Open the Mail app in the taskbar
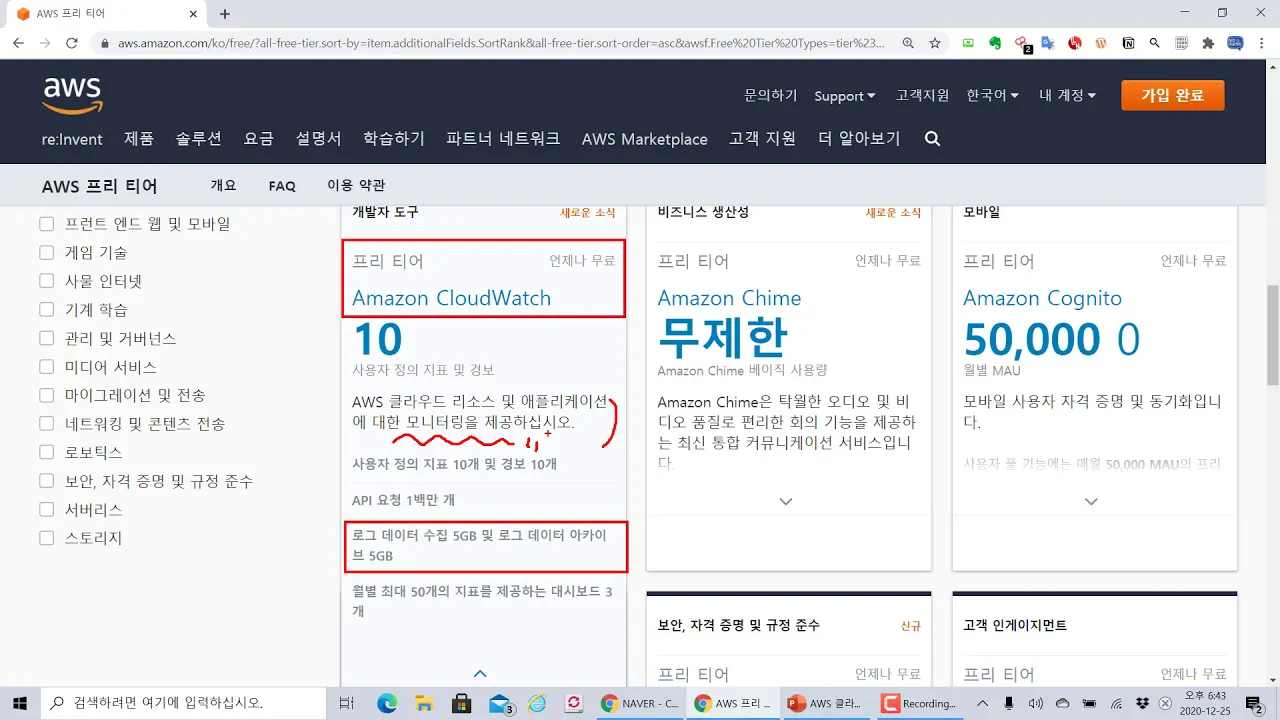This screenshot has width=1280, height=720. (x=500, y=703)
